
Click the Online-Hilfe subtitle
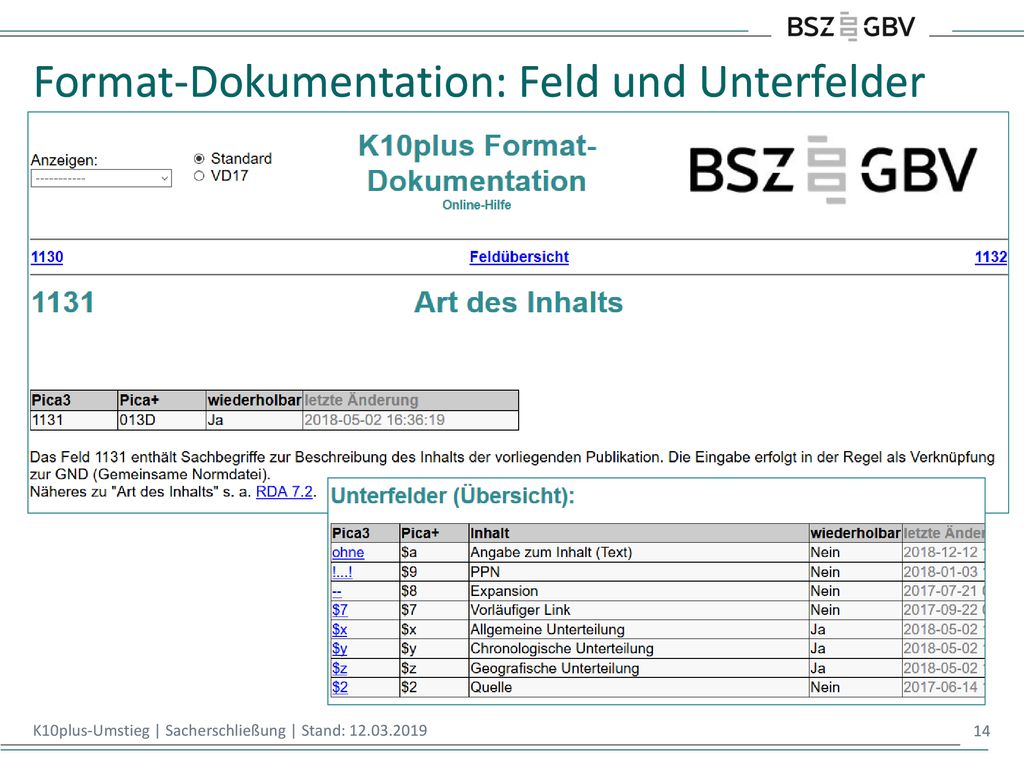477,205
